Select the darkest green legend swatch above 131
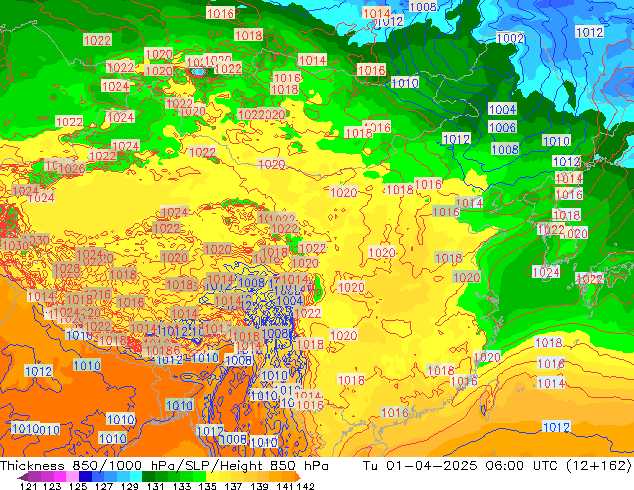634x490 pixels. [148, 477]
